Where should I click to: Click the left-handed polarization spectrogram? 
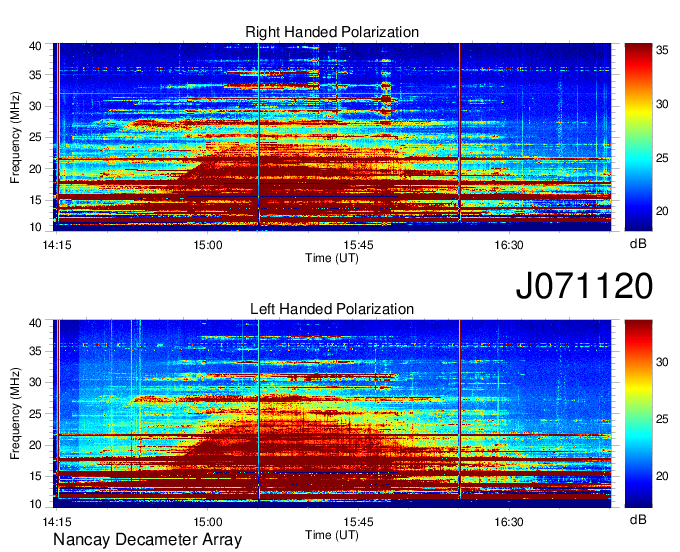pyautogui.click(x=332, y=413)
